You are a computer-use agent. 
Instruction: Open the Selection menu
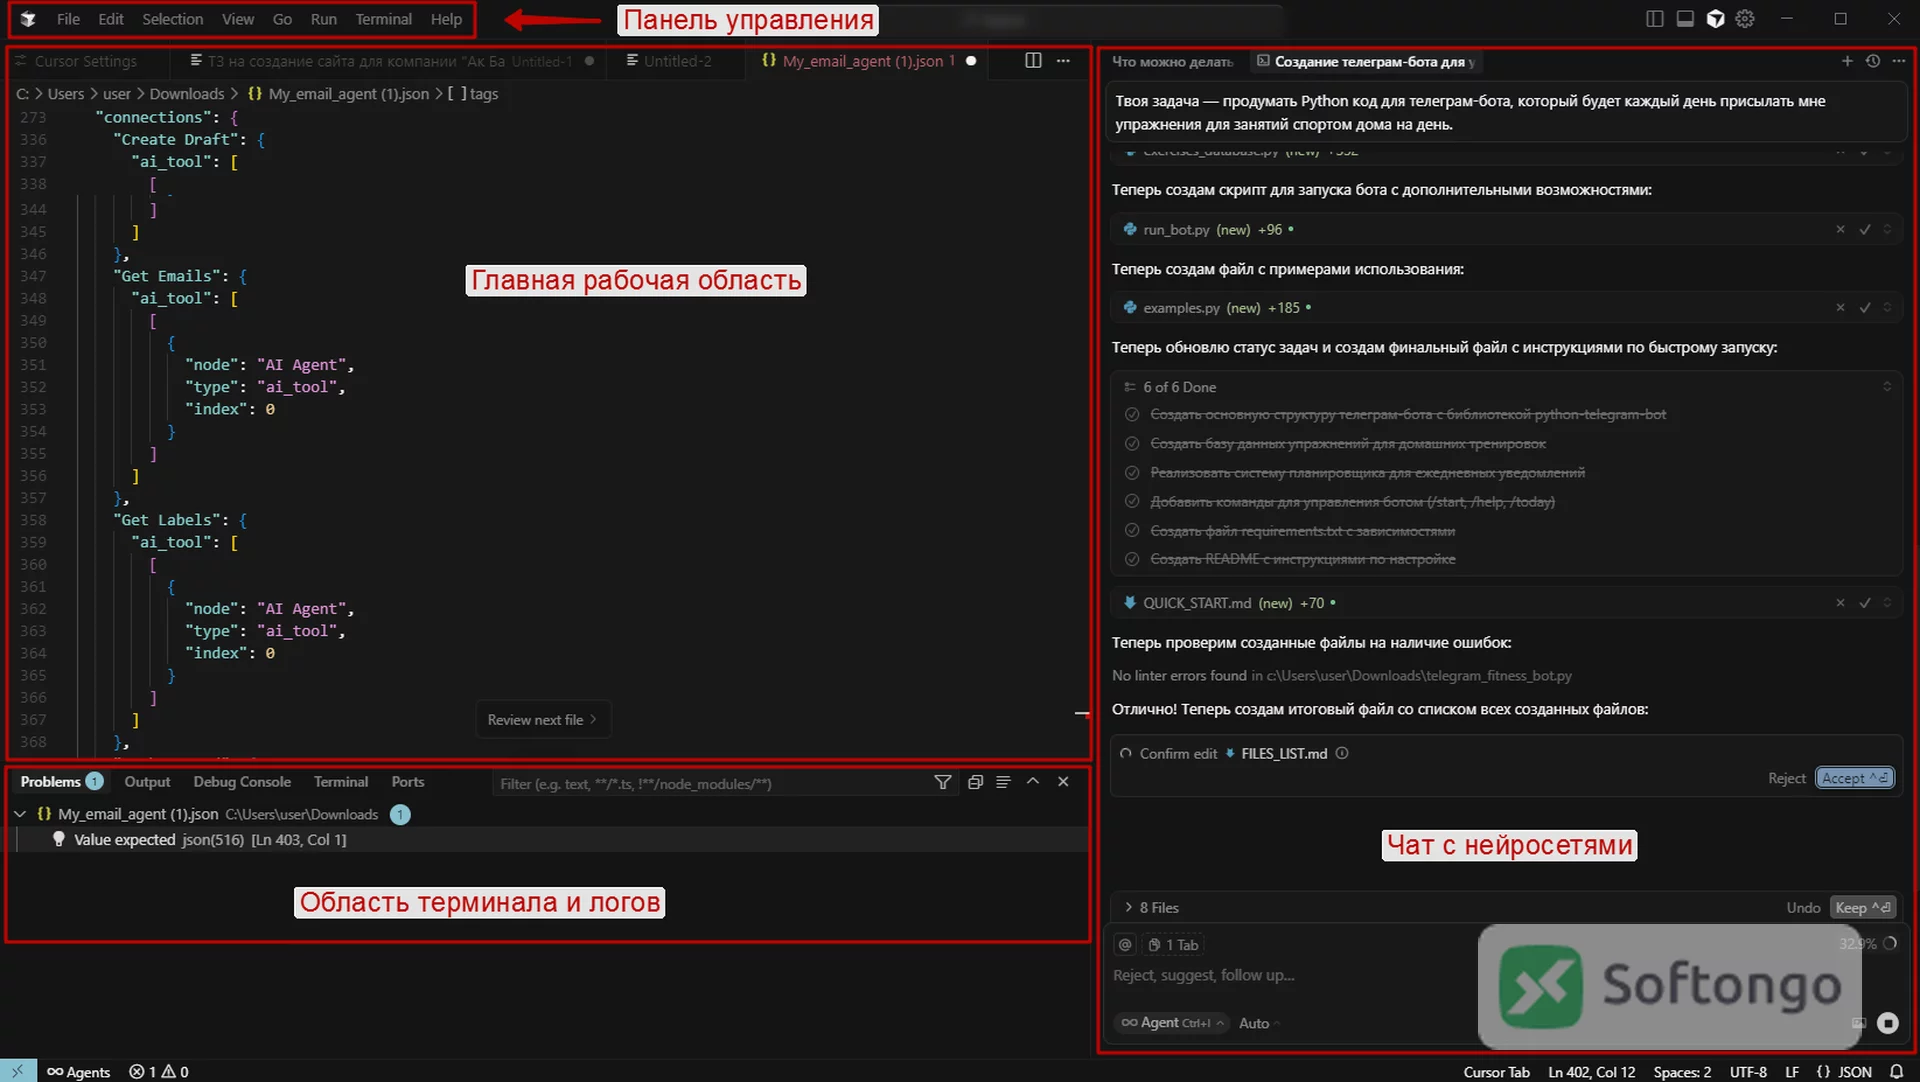pyautogui.click(x=172, y=19)
